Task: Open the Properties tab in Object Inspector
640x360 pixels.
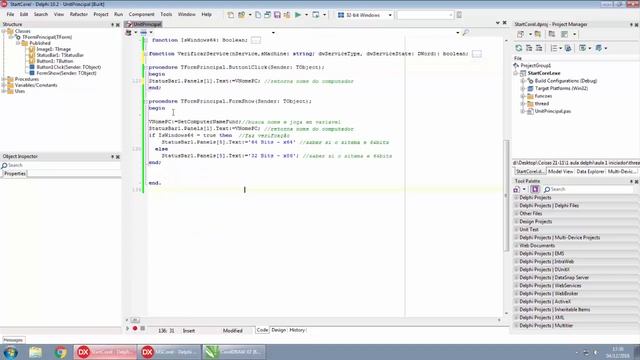Action: 15,174
